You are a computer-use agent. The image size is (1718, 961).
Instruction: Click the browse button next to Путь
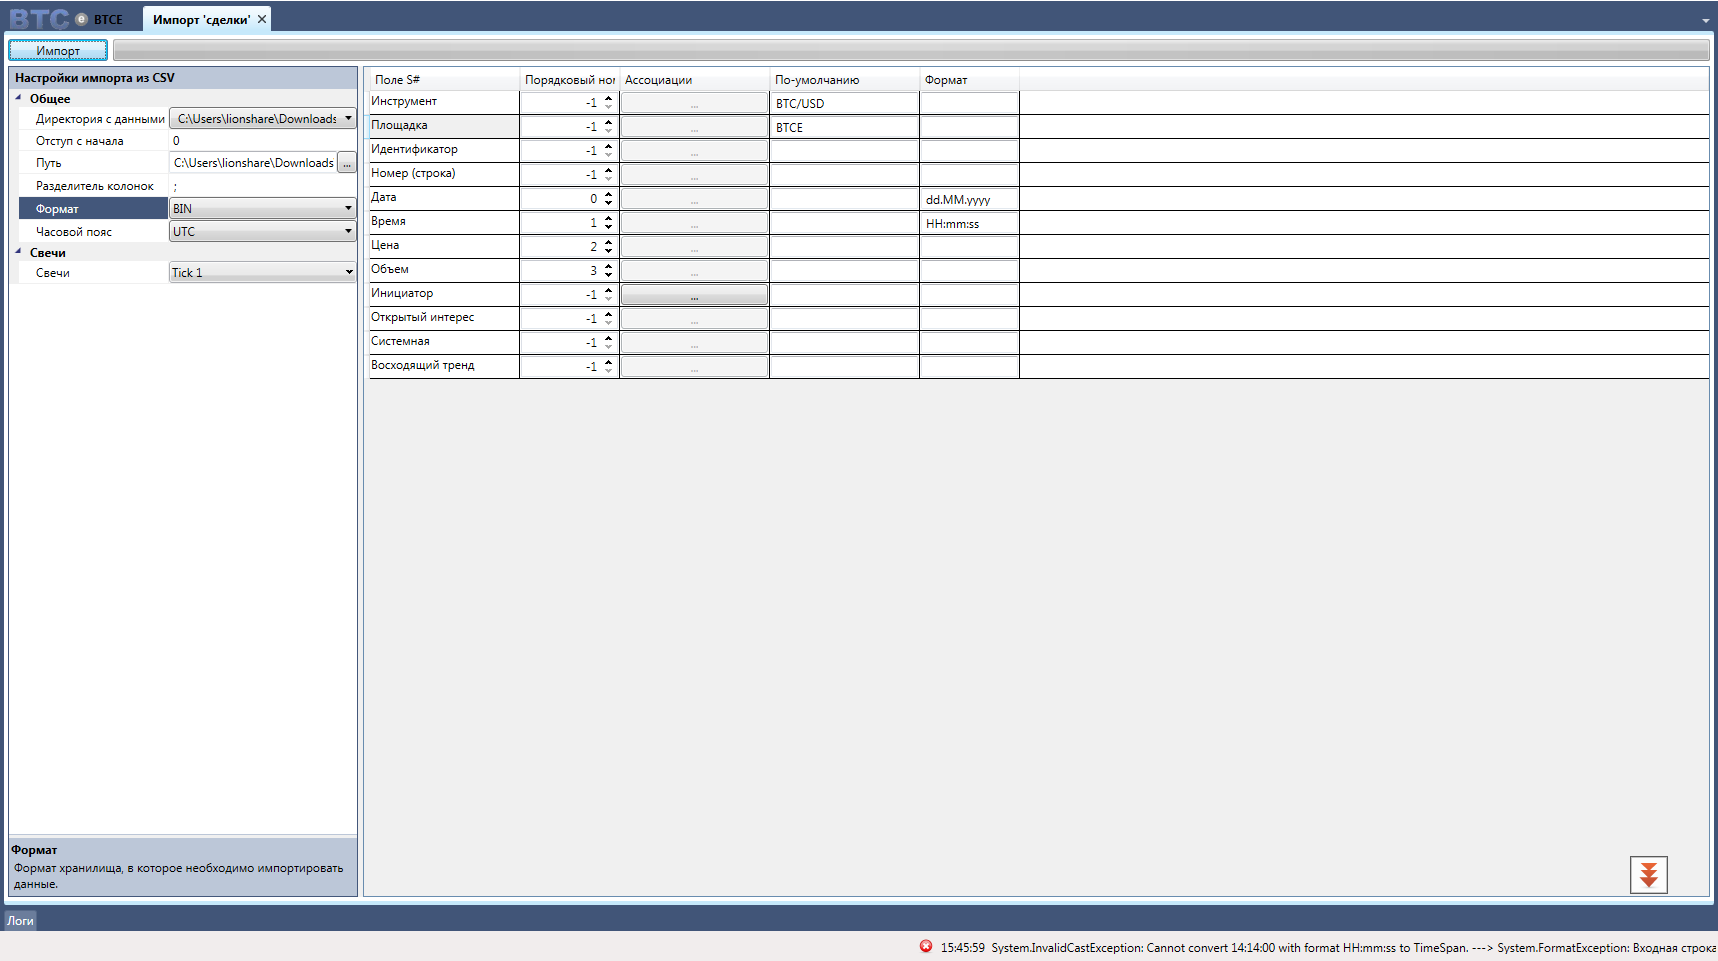[x=347, y=163]
